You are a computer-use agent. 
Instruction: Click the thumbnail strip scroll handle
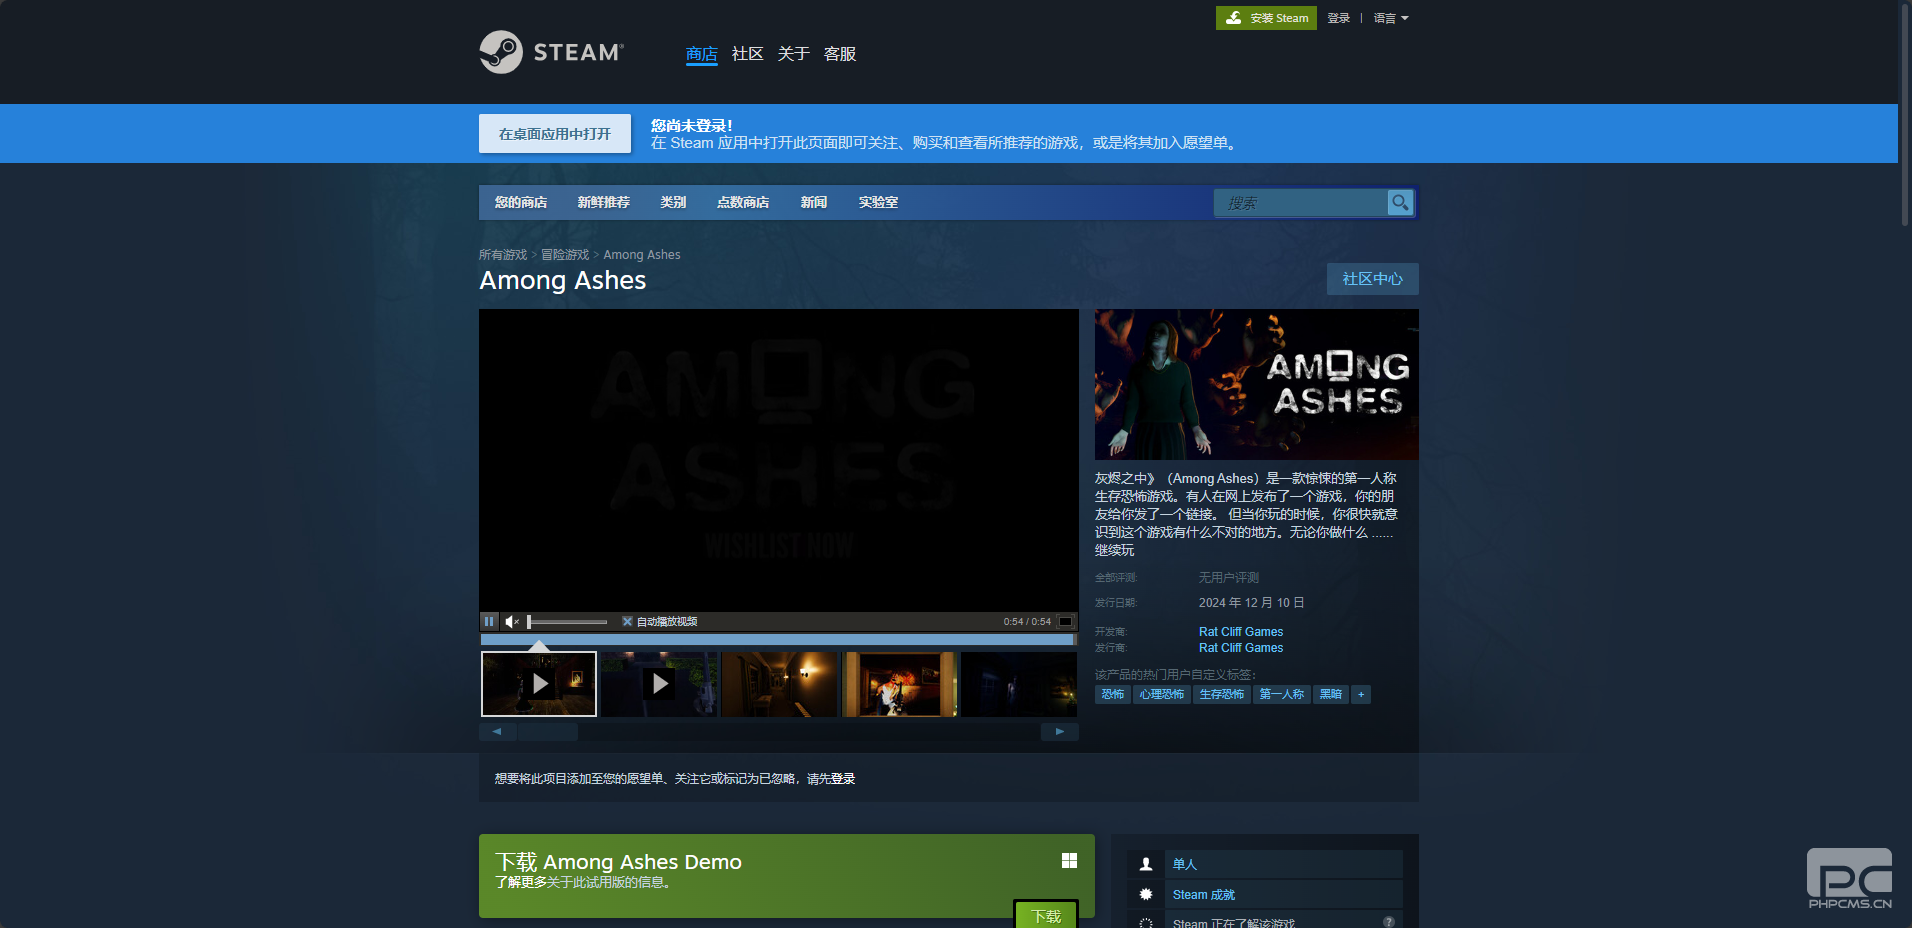point(548,732)
